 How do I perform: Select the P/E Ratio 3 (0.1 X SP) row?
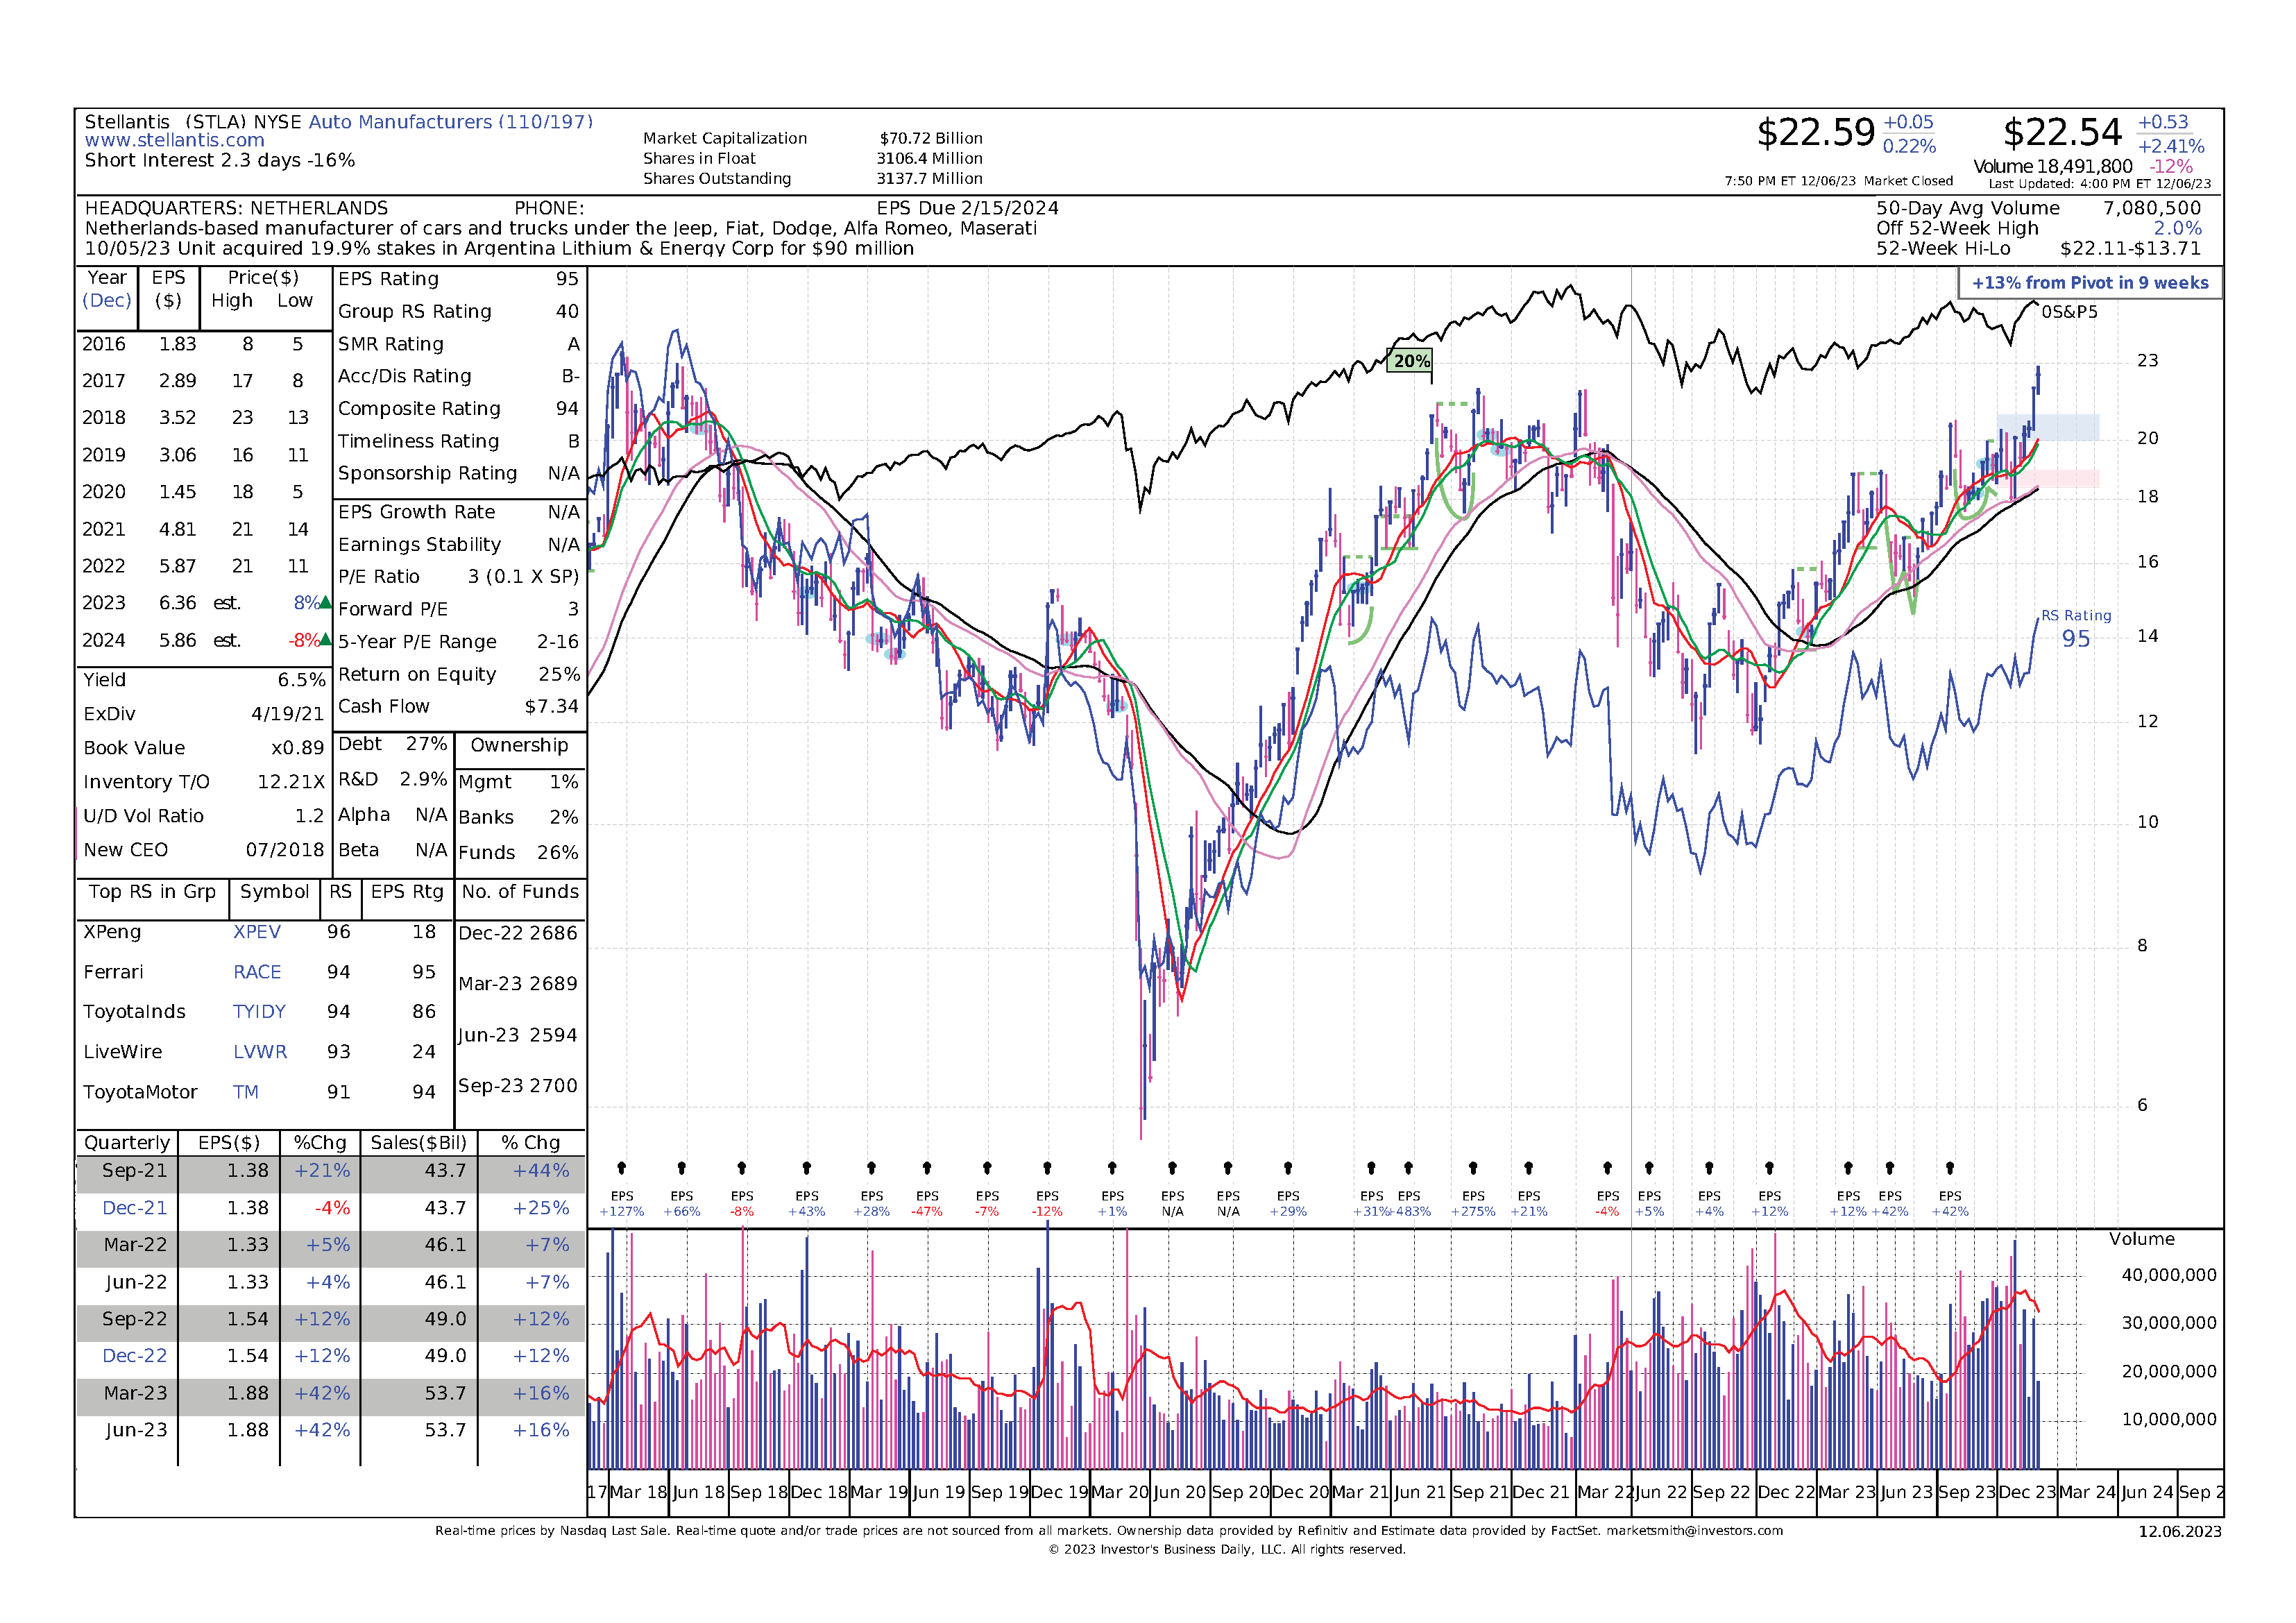click(x=459, y=577)
